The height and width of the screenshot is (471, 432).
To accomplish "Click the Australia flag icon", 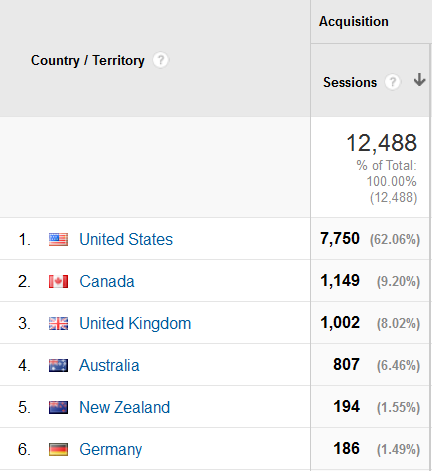I will pos(58,365).
